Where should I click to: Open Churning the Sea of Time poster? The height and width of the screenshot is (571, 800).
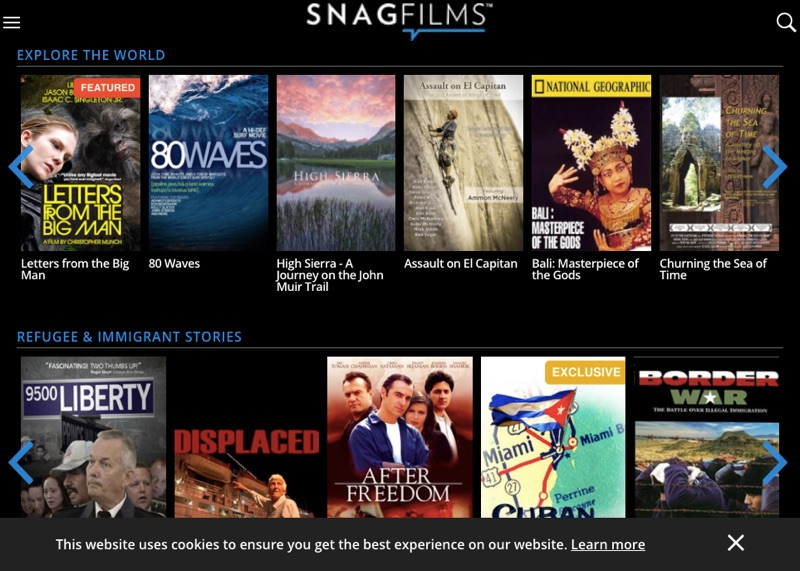point(719,163)
